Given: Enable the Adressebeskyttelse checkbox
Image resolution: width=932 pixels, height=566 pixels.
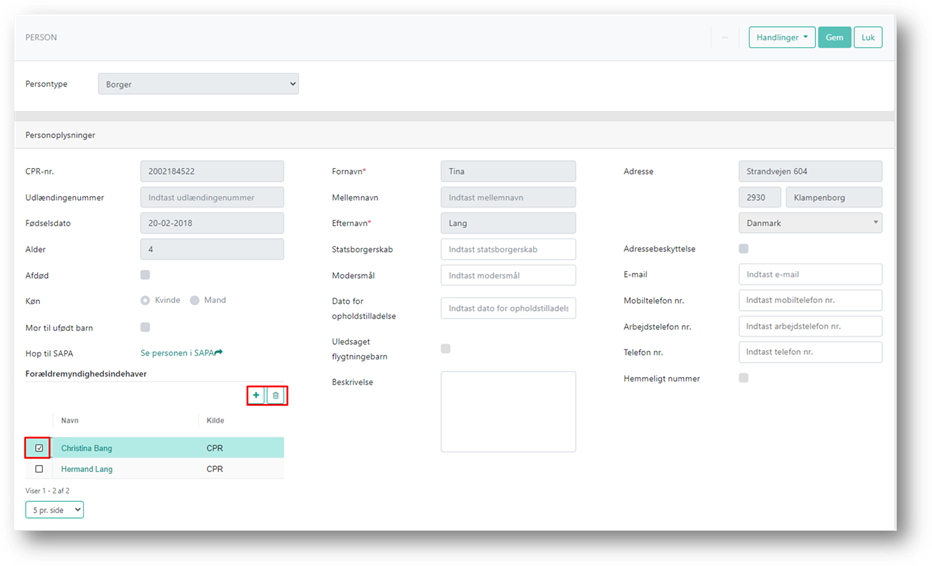Looking at the screenshot, I should point(744,249).
